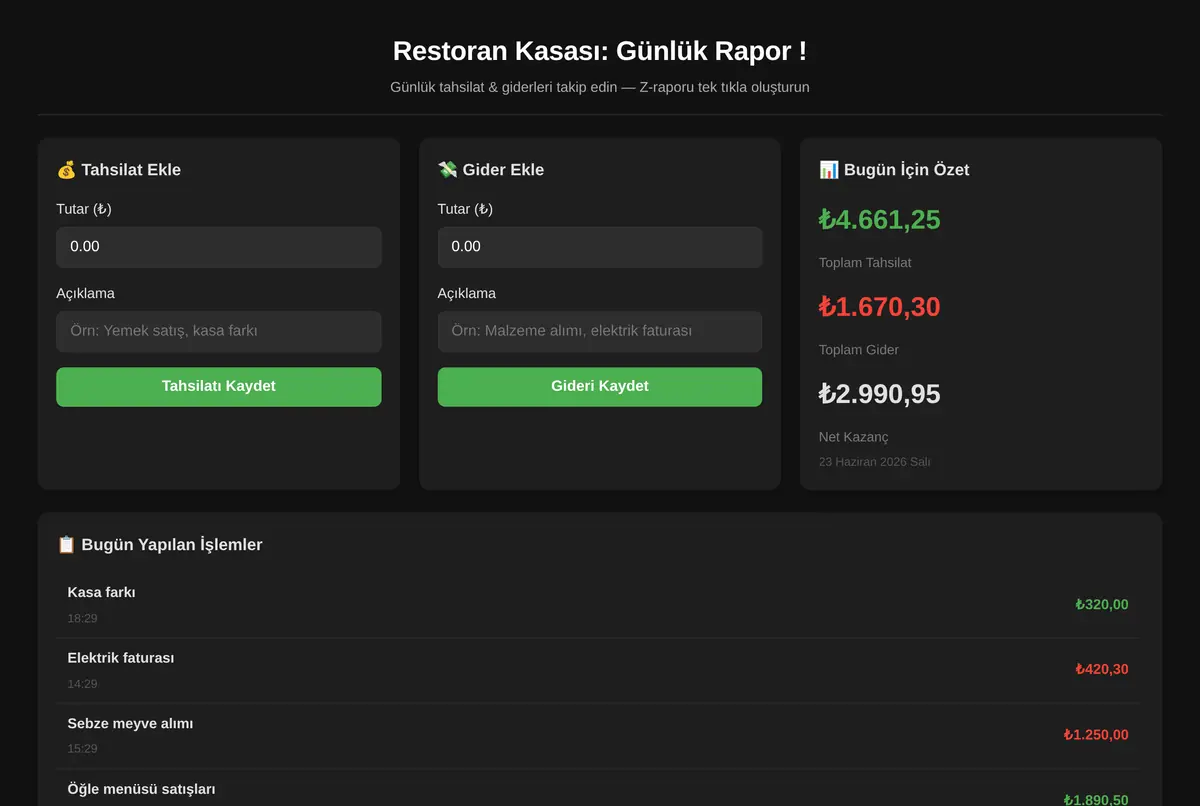Click the Tutar (₺) label in Gider Ekle
1200x806 pixels.
465,209
